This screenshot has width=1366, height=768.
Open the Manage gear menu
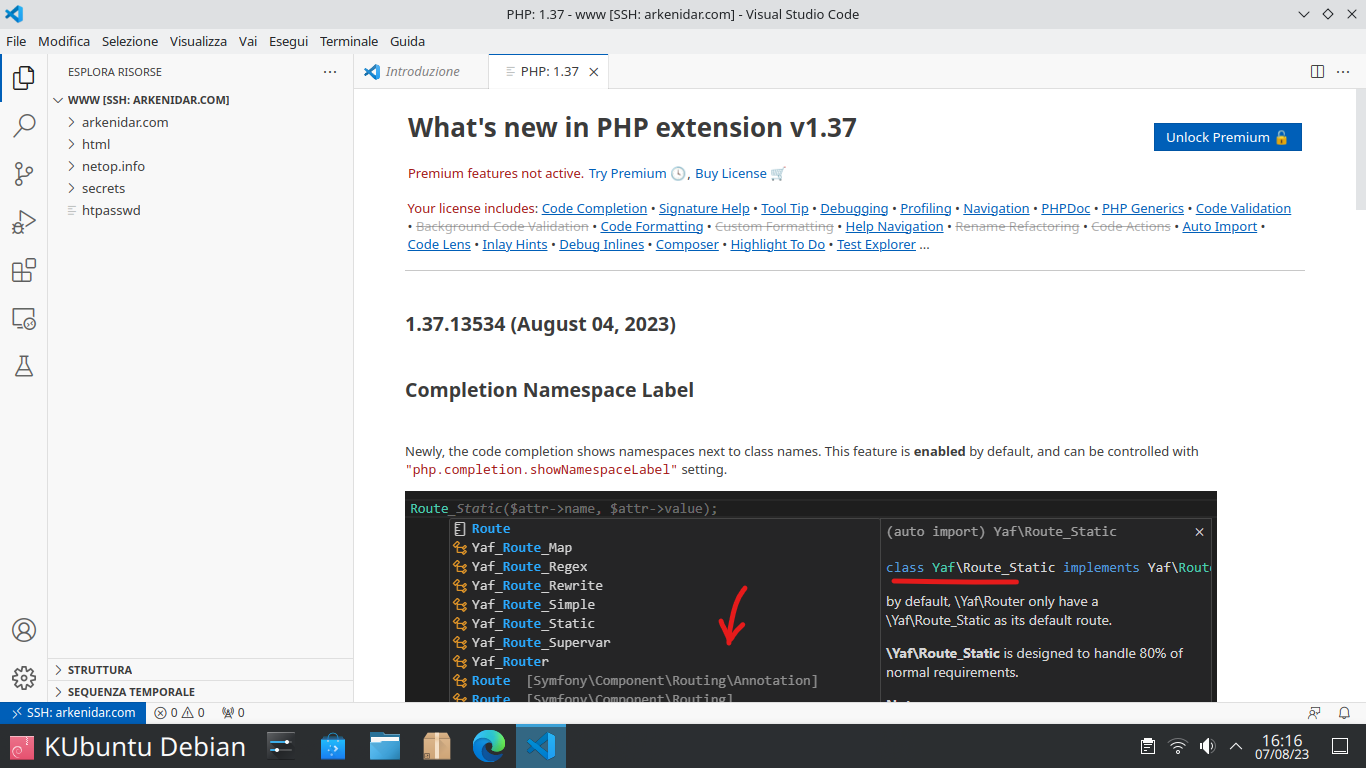point(24,677)
